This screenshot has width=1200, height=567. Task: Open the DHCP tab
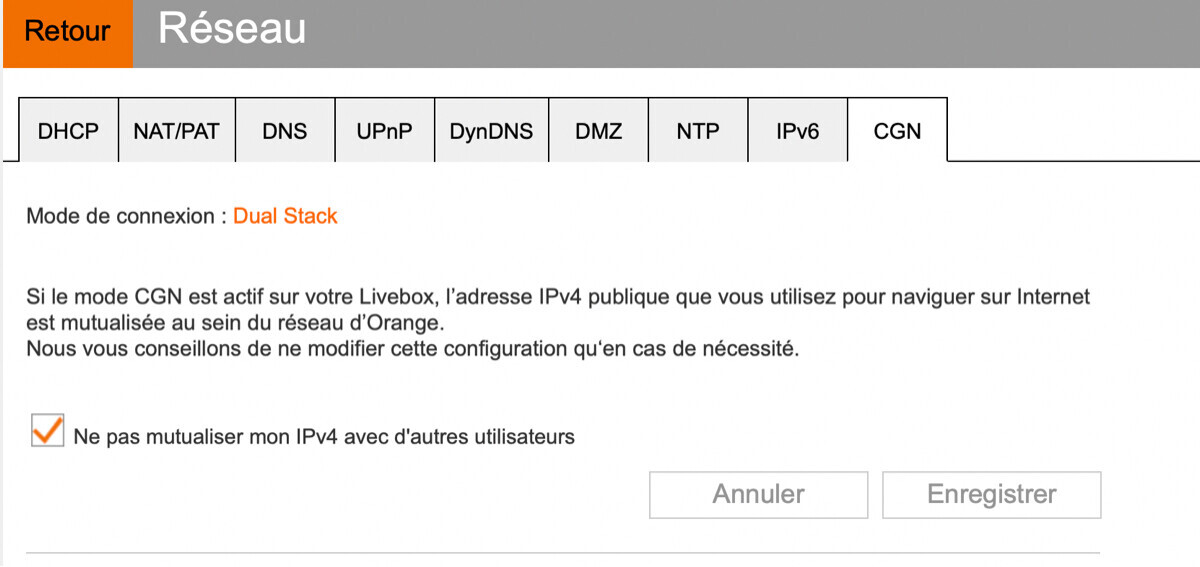click(x=68, y=131)
